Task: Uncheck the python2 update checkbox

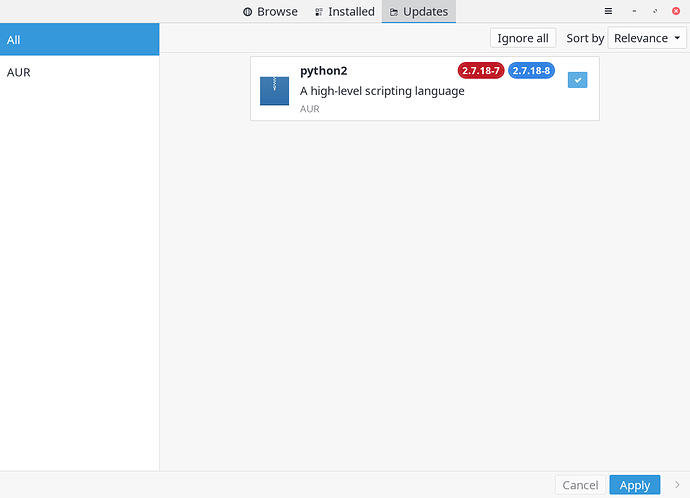Action: coord(577,80)
